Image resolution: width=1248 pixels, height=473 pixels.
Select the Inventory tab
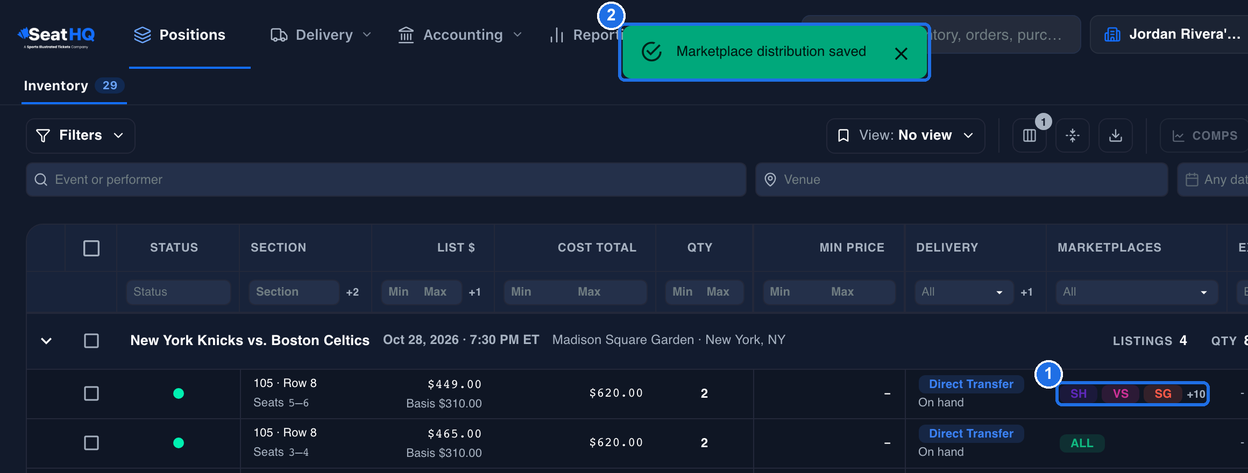click(x=73, y=86)
